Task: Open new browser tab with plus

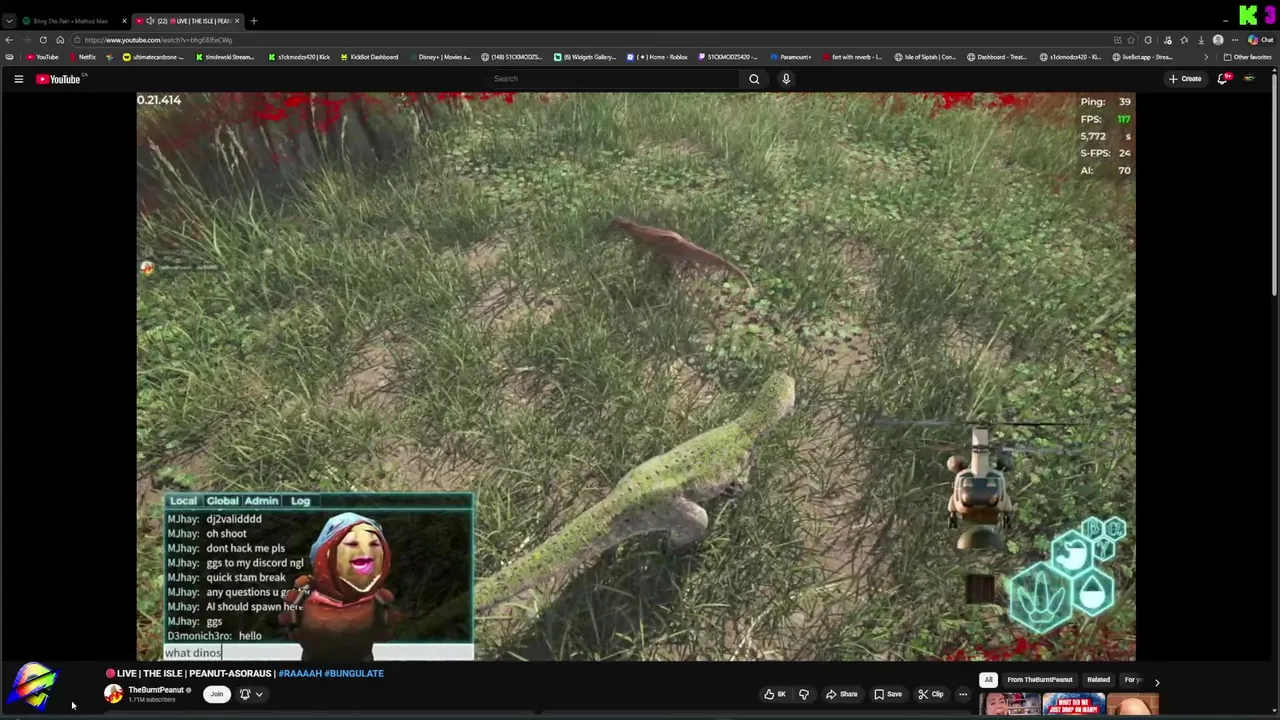Action: pyautogui.click(x=254, y=21)
